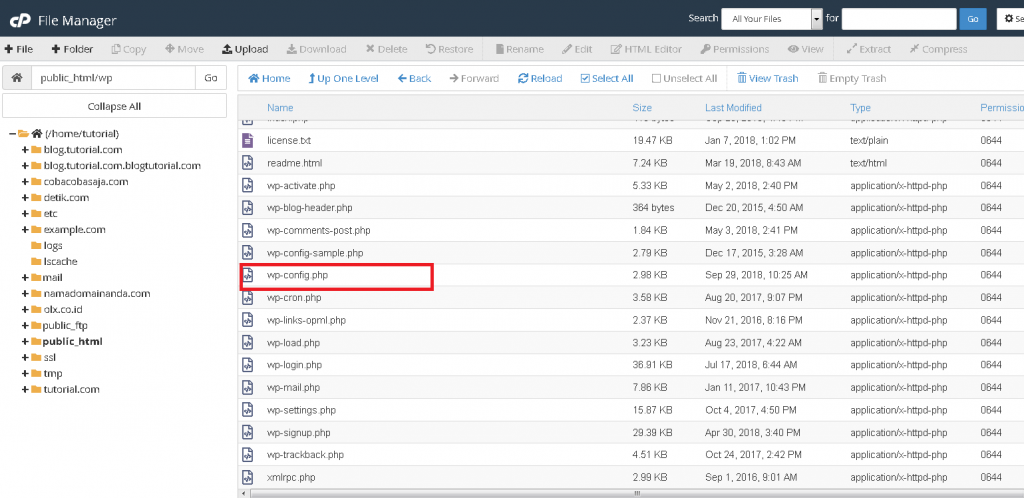
Task: Click the home icon beside path field
Action: [x=17, y=78]
